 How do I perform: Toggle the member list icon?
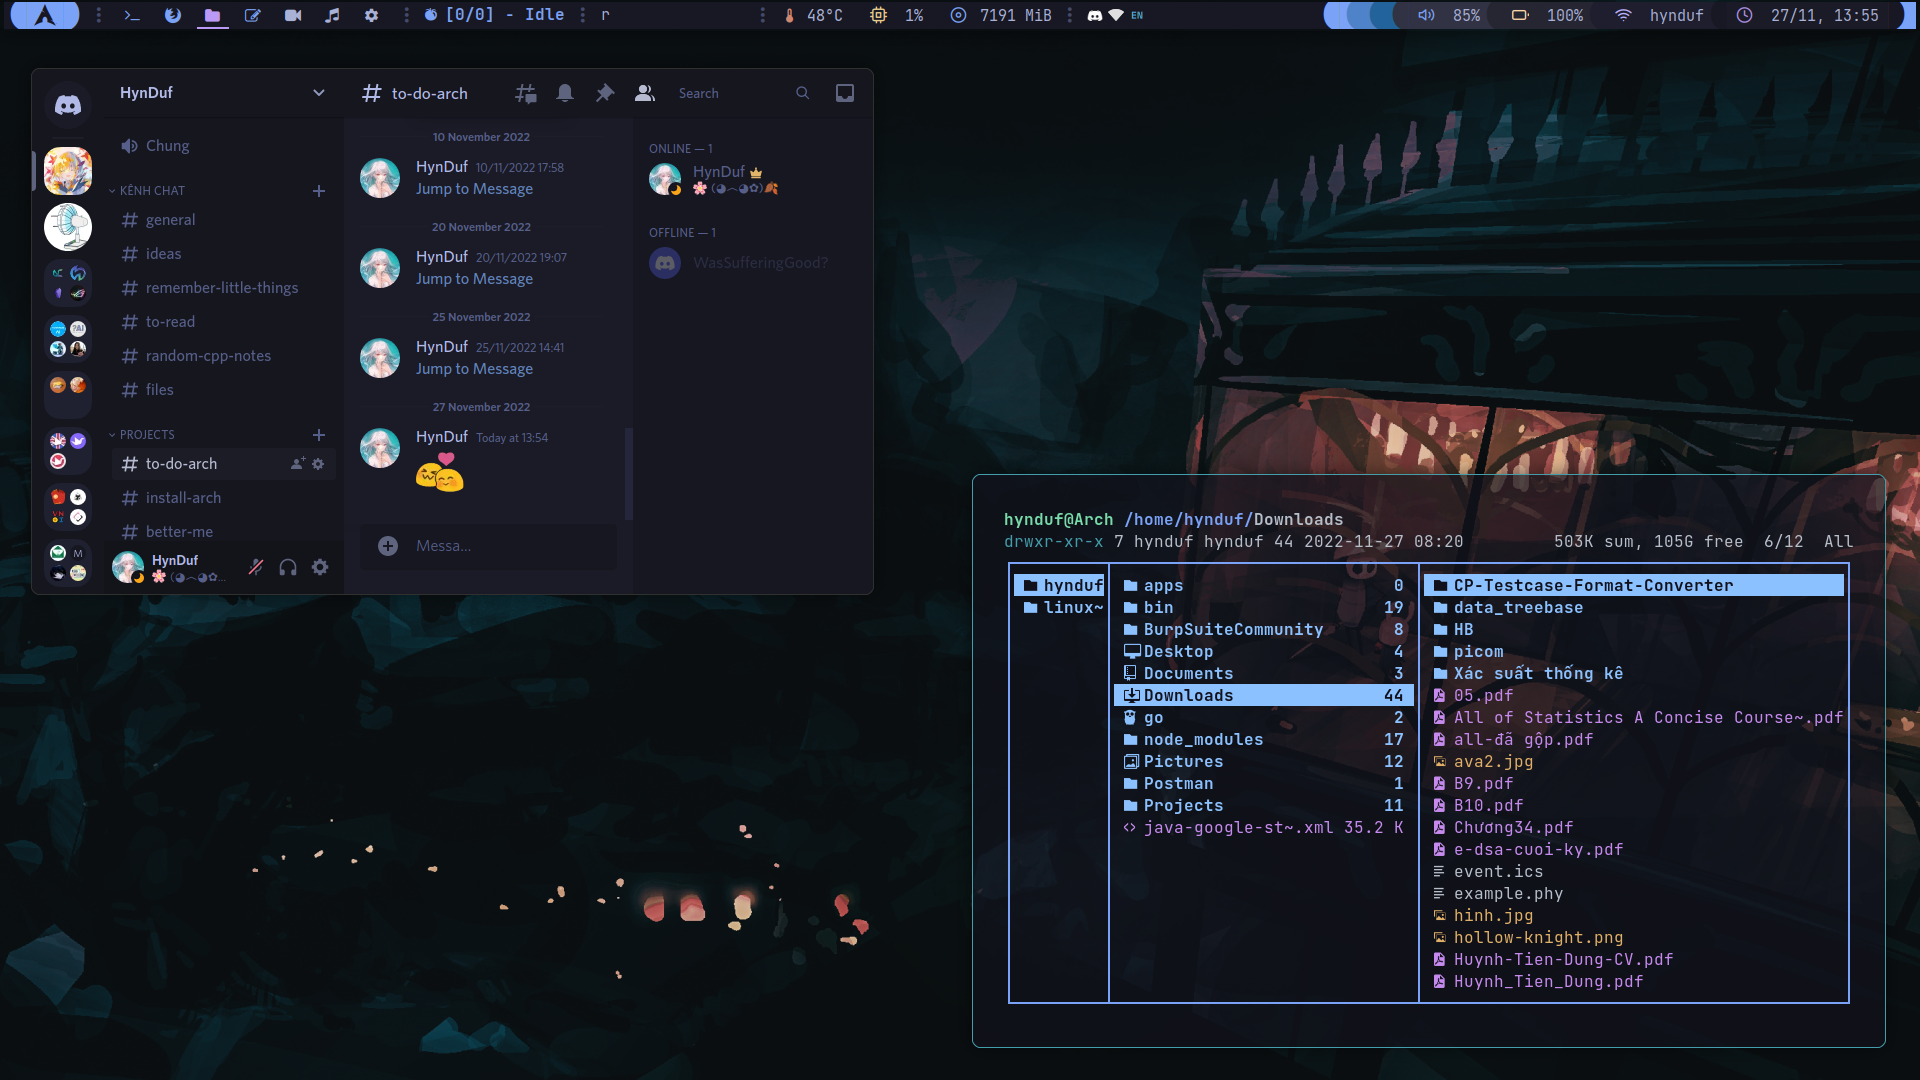[x=645, y=93]
